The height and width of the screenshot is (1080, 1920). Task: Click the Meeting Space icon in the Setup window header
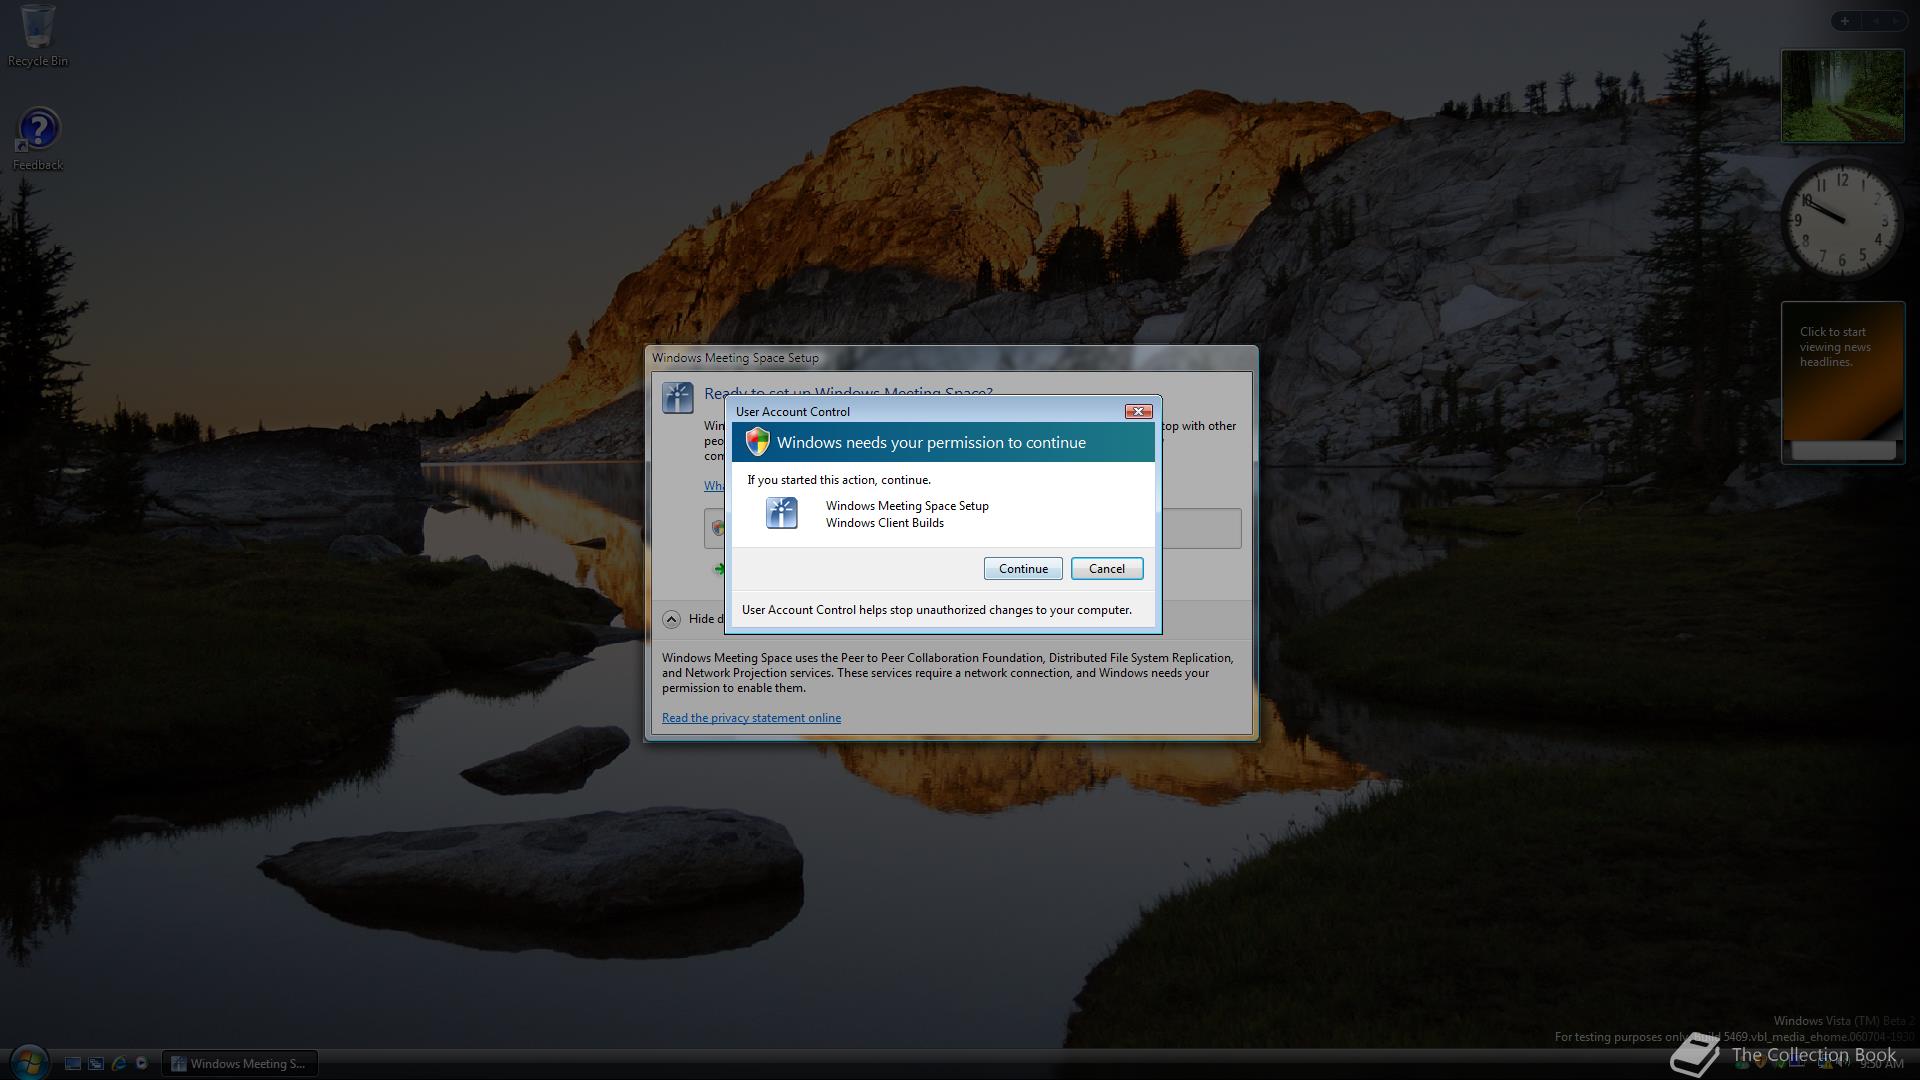coord(678,397)
